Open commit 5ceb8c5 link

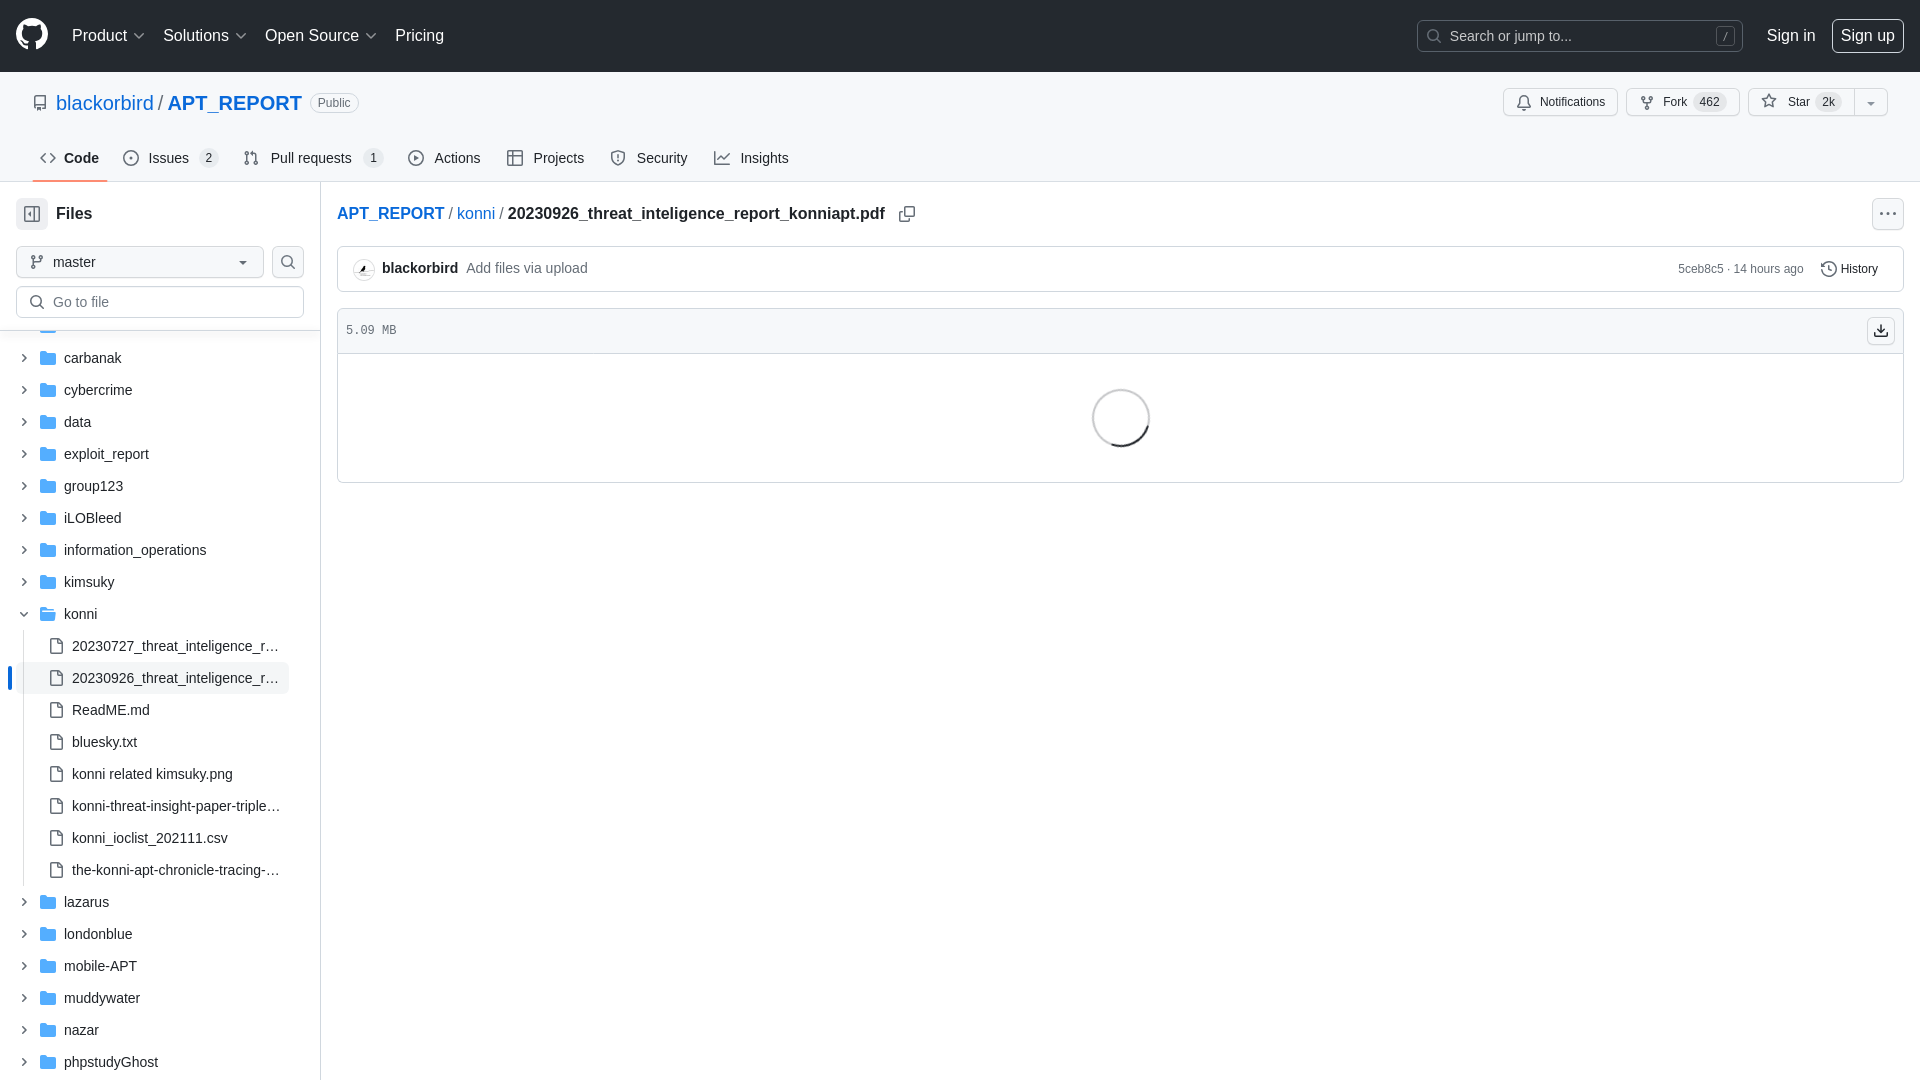pyautogui.click(x=1700, y=269)
